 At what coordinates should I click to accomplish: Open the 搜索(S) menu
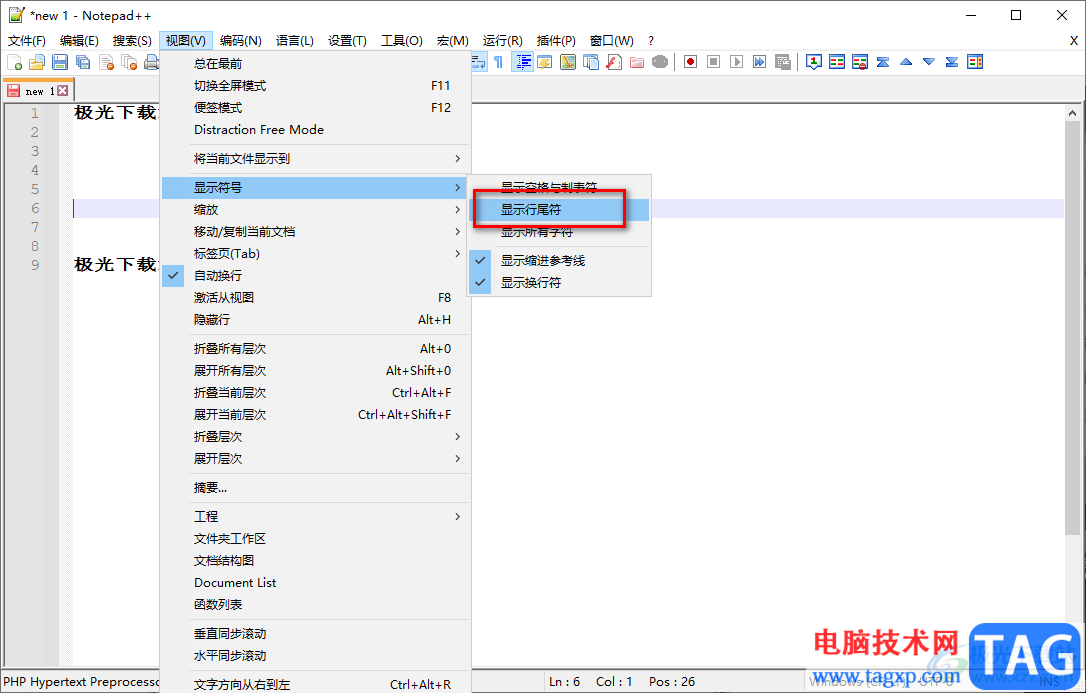(x=132, y=41)
